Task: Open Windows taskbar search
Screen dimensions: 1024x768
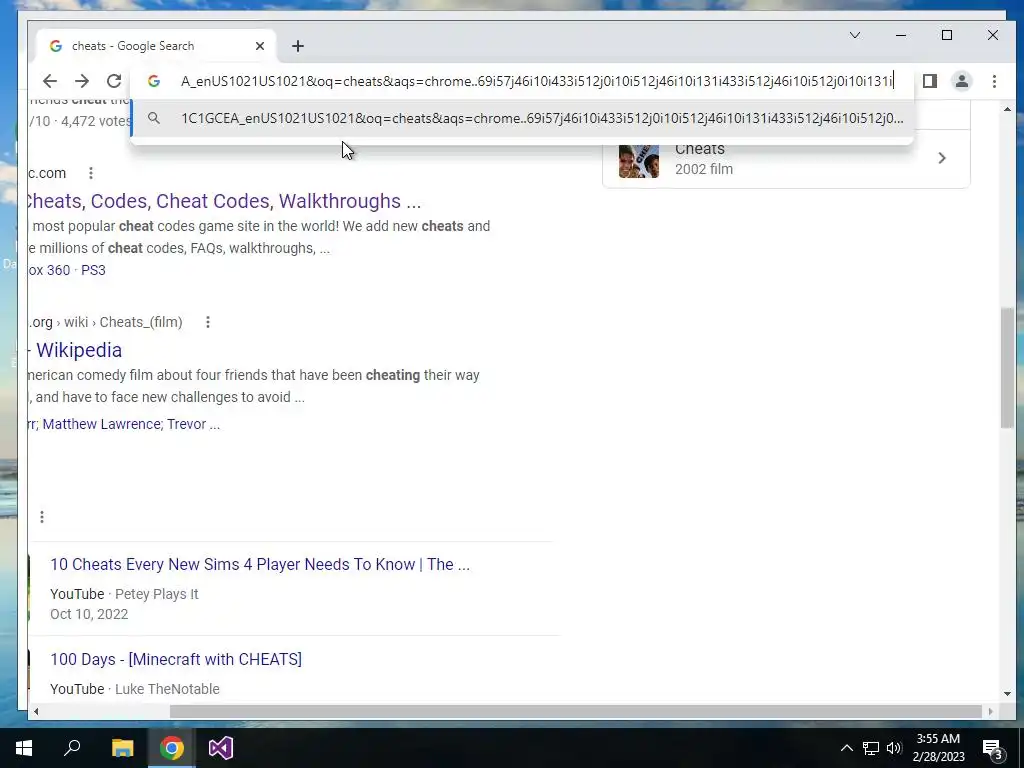Action: (72, 748)
